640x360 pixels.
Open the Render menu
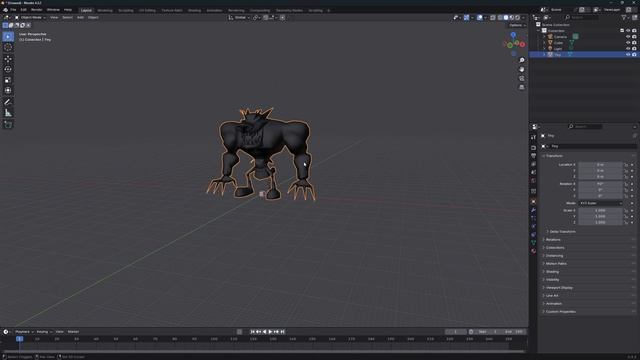pos(36,10)
